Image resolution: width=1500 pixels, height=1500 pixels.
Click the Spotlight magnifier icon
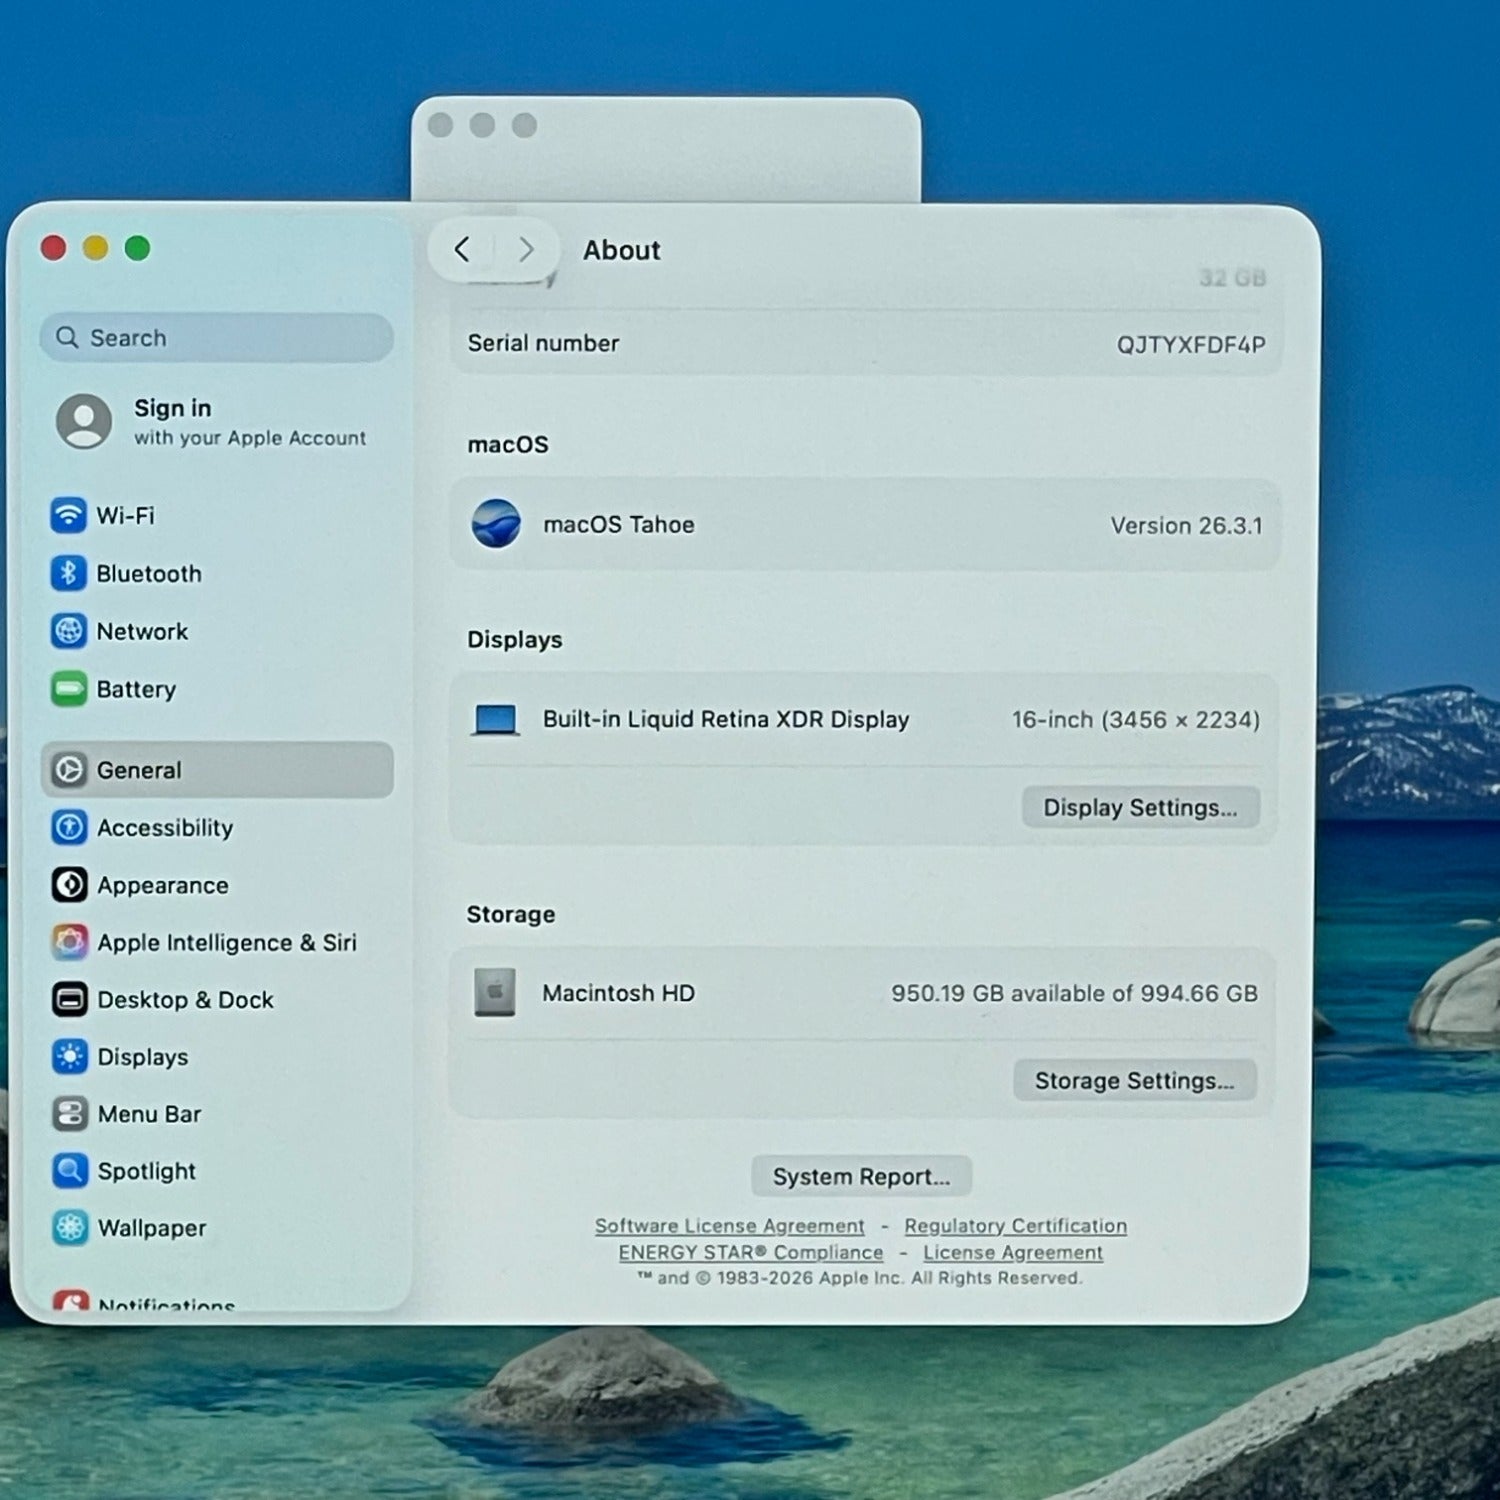click(69, 1170)
